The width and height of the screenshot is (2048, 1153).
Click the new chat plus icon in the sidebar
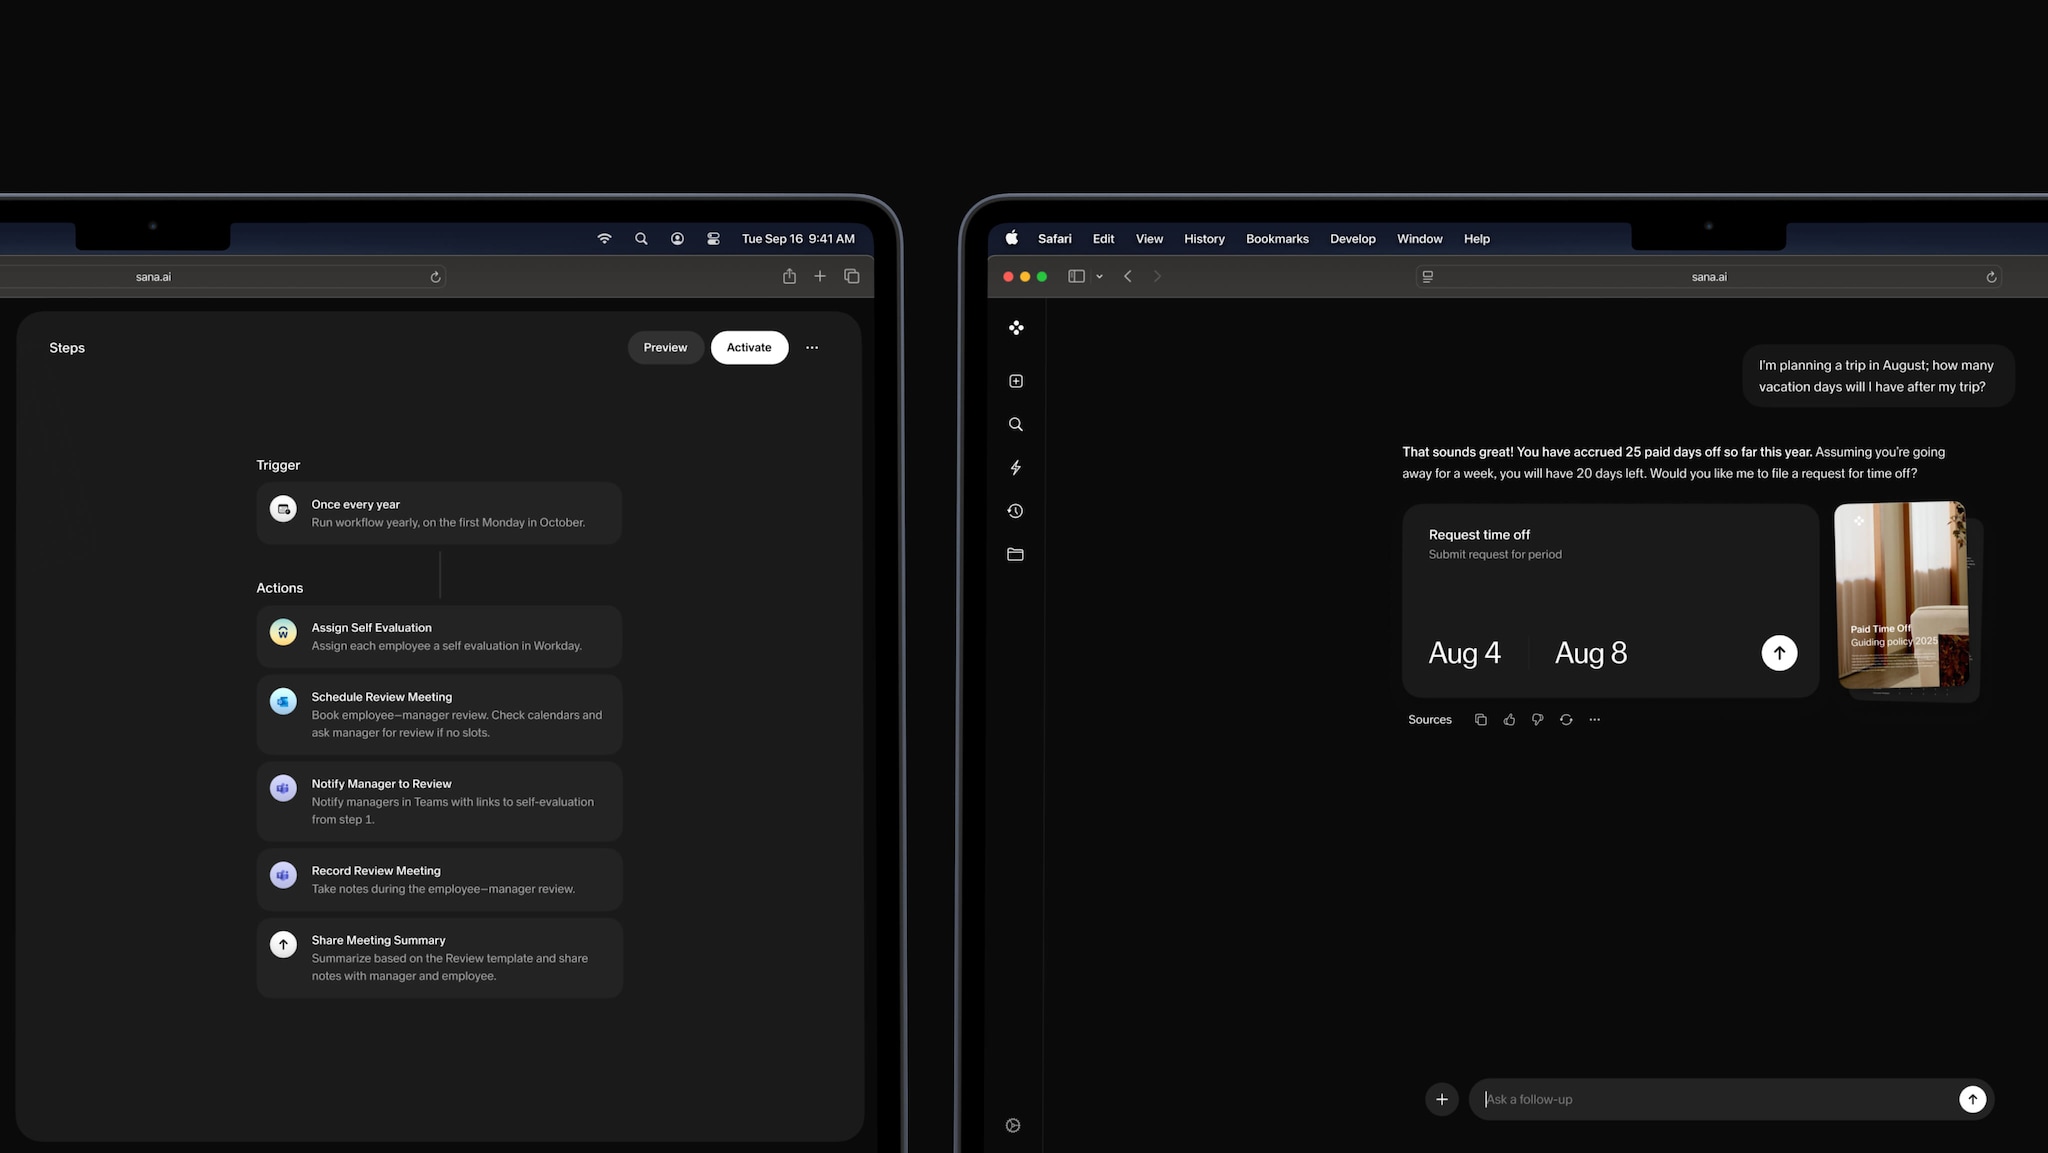(1015, 381)
